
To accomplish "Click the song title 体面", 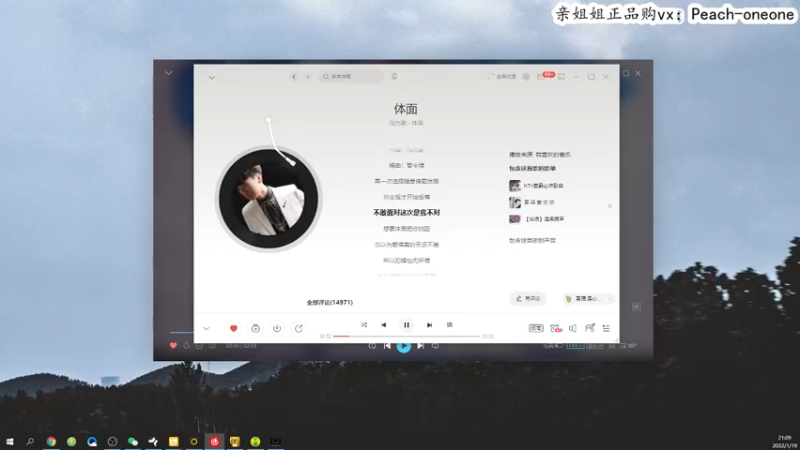I will click(x=406, y=109).
